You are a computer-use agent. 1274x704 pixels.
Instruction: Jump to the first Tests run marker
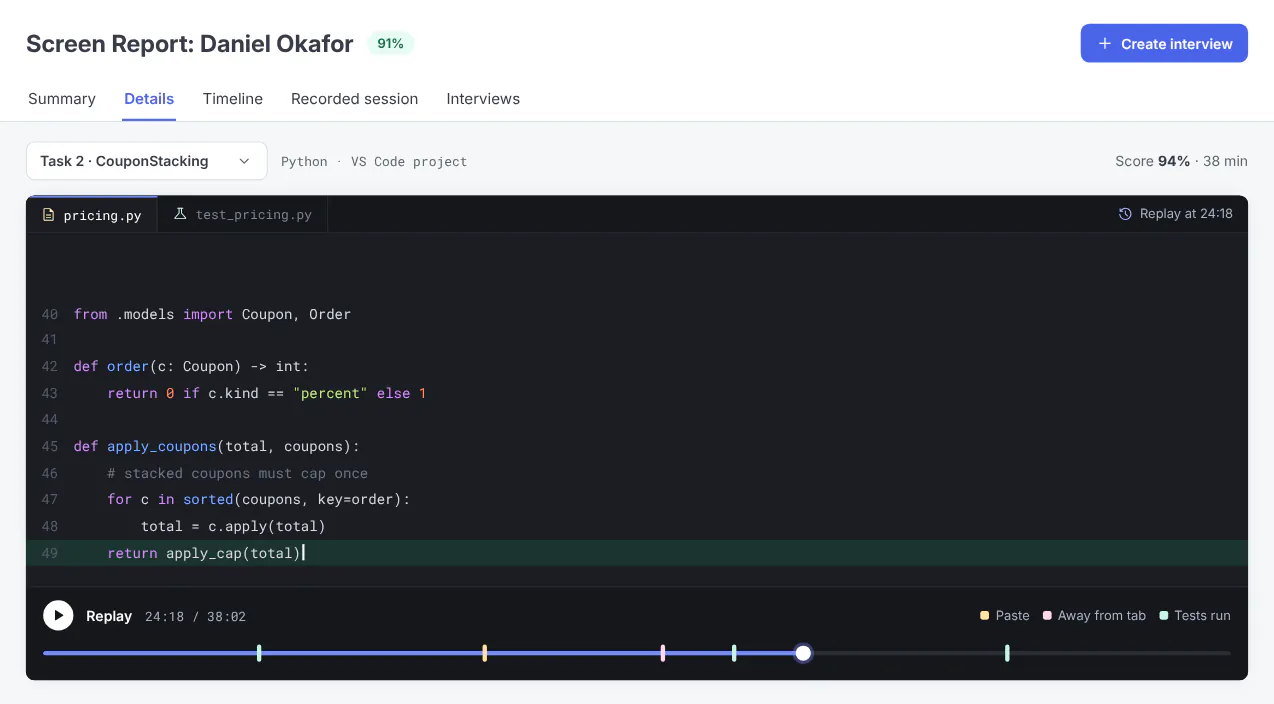pos(259,653)
